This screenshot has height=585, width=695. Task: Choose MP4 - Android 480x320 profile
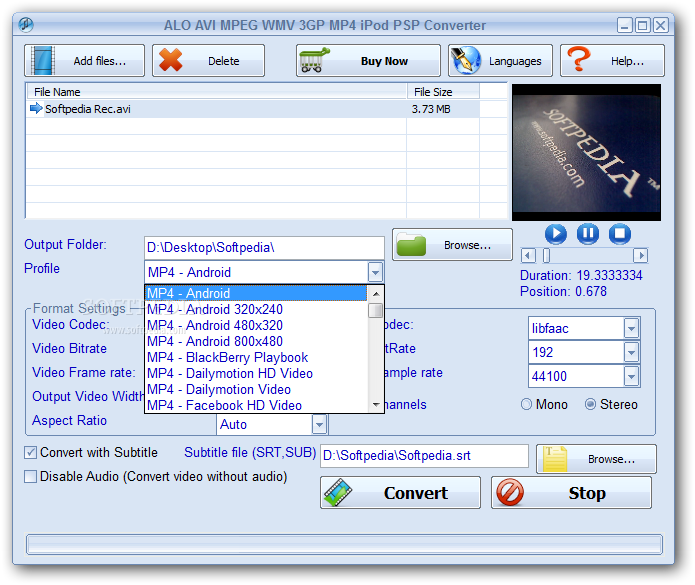pos(257,325)
